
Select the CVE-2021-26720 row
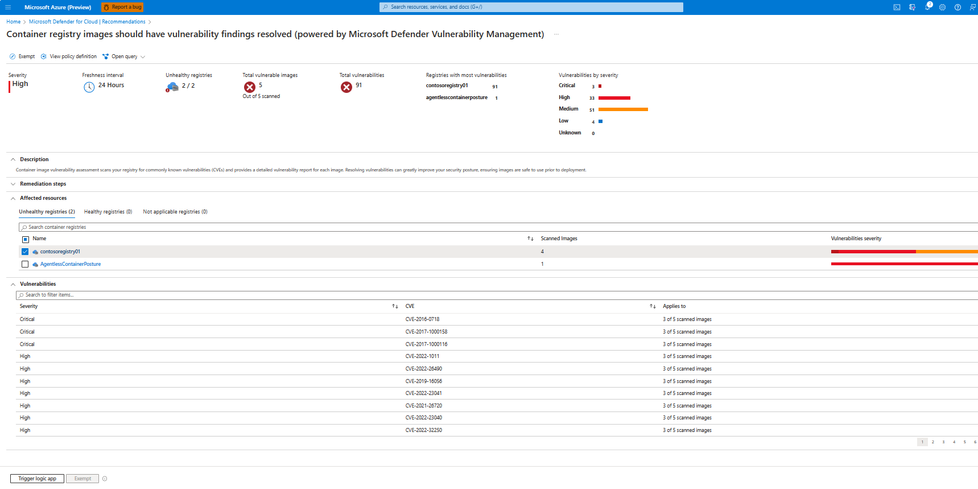tap(498, 405)
